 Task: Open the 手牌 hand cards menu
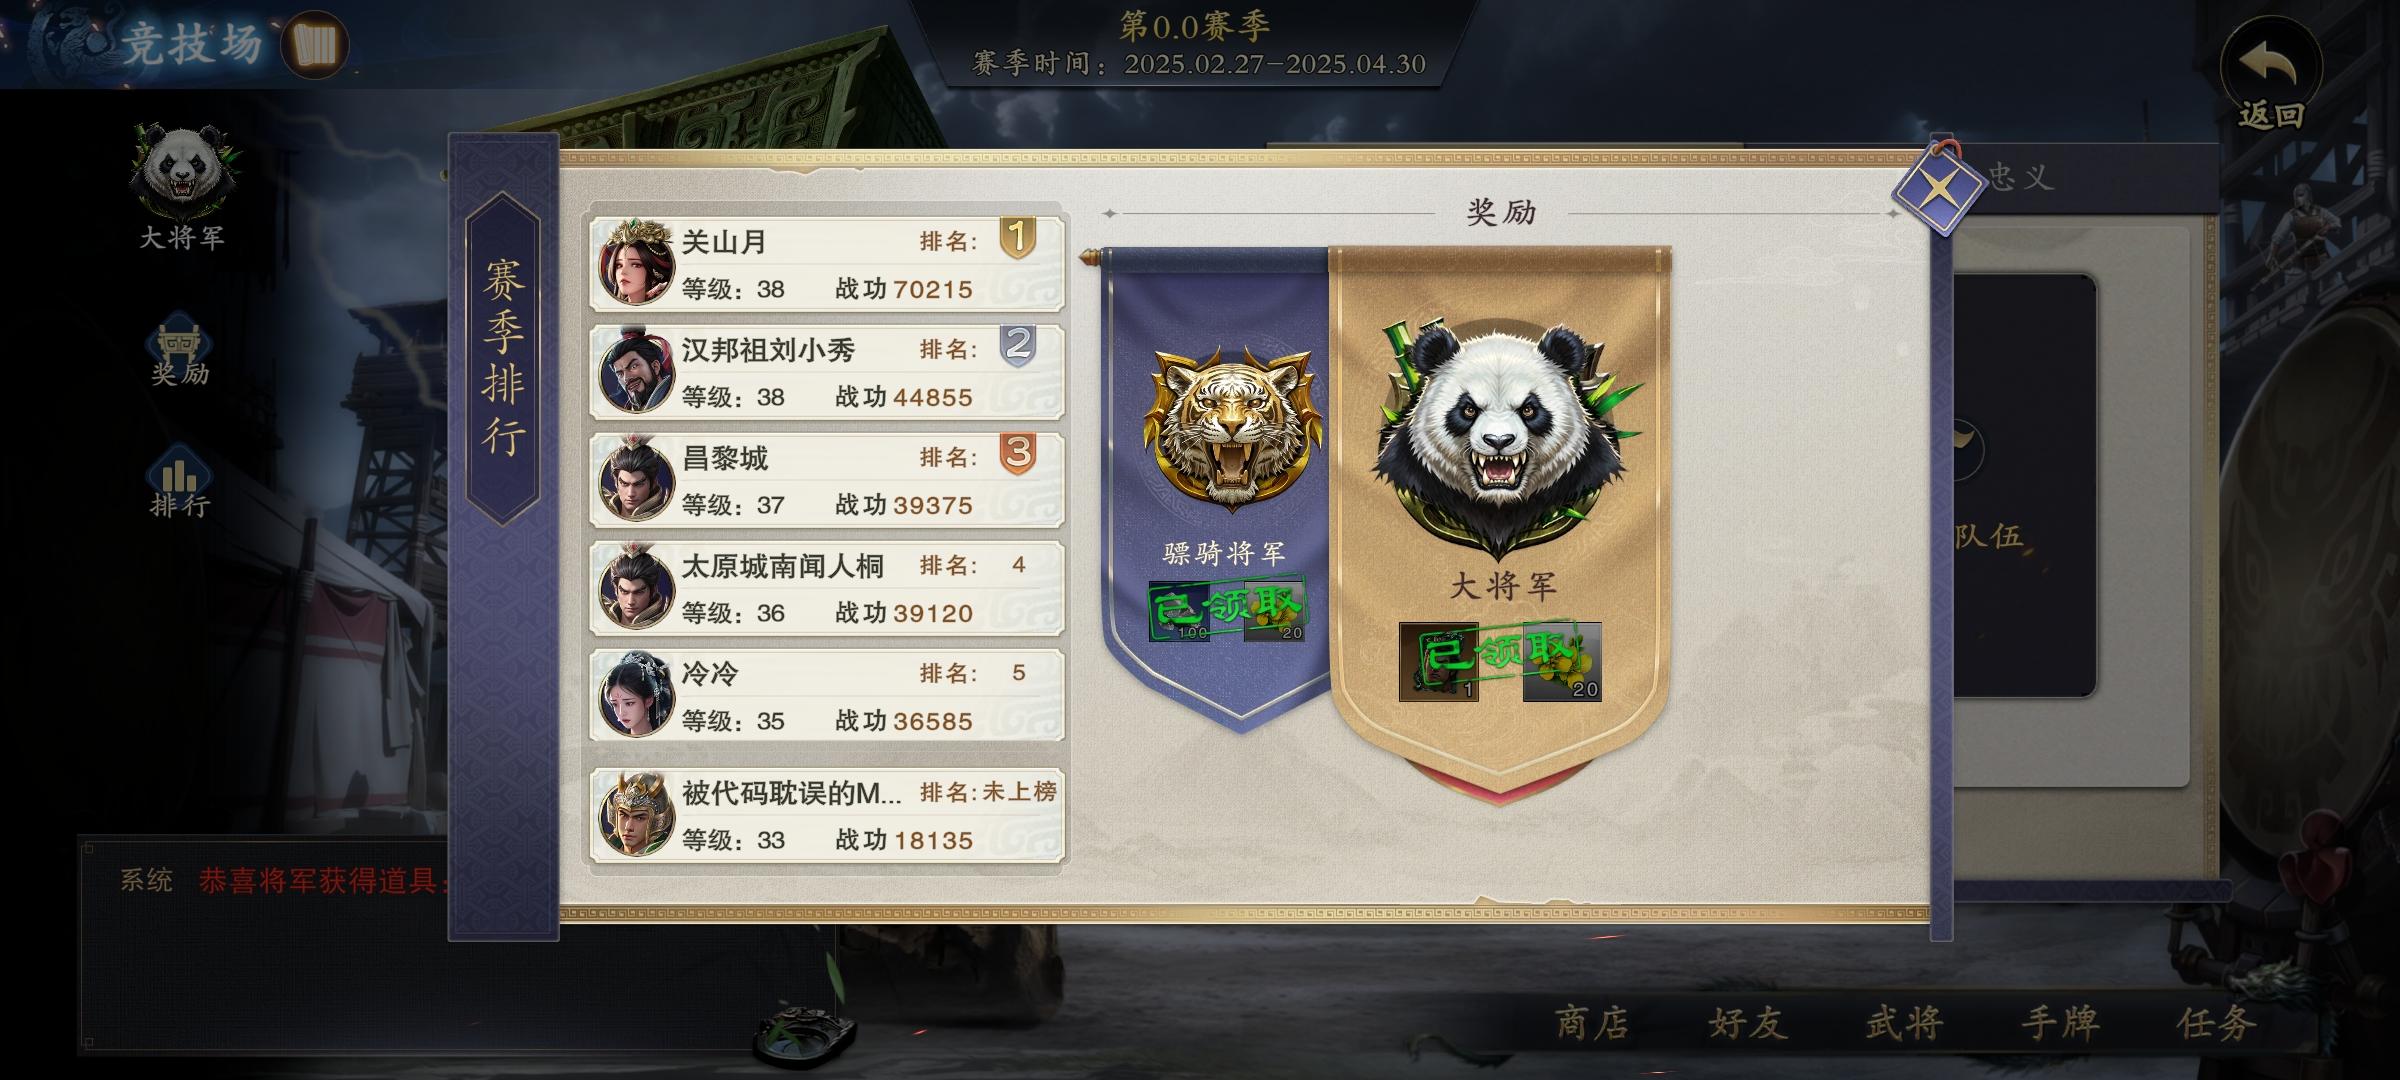coord(2060,1023)
